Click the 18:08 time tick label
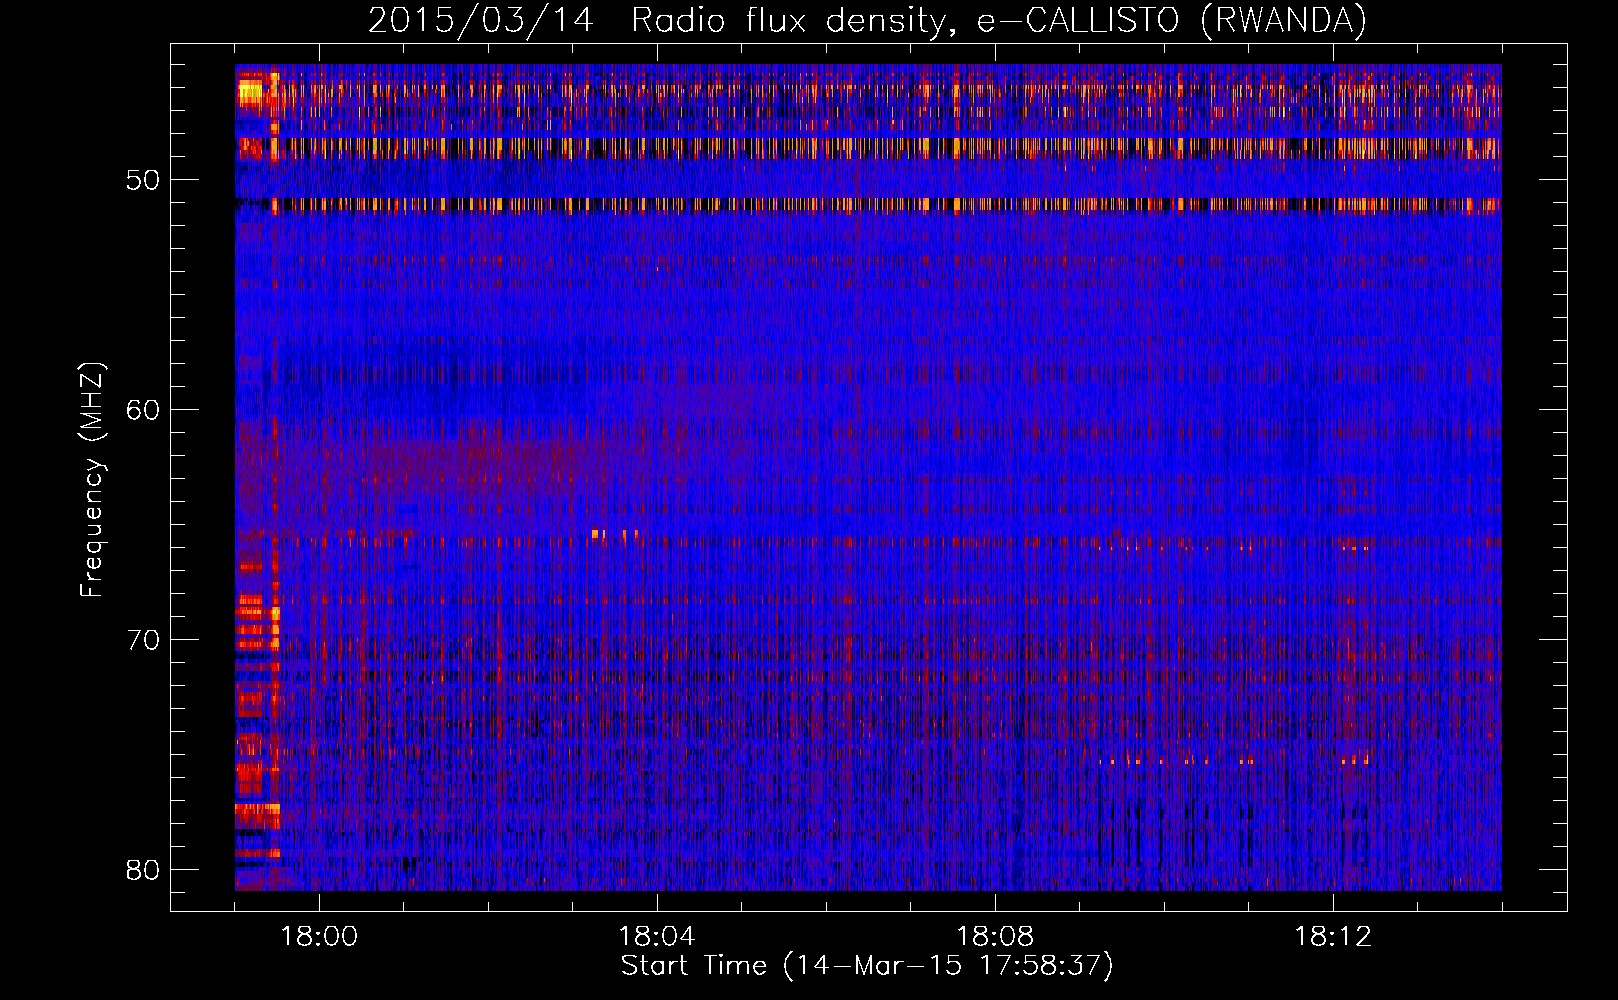1618x1000 pixels. (x=995, y=937)
